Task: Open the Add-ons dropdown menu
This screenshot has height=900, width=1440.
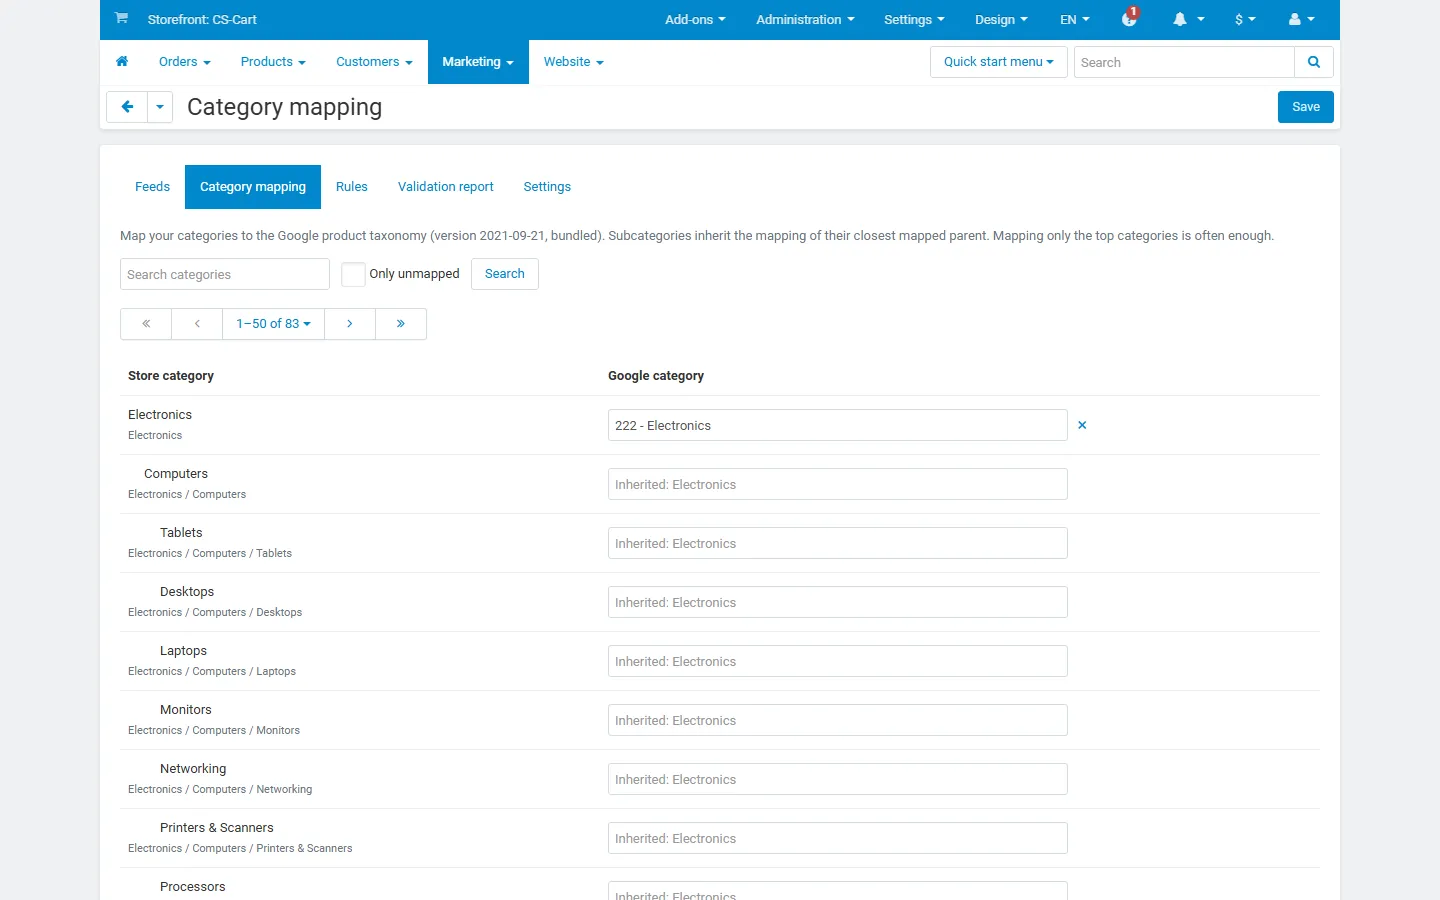Action: click(x=695, y=20)
